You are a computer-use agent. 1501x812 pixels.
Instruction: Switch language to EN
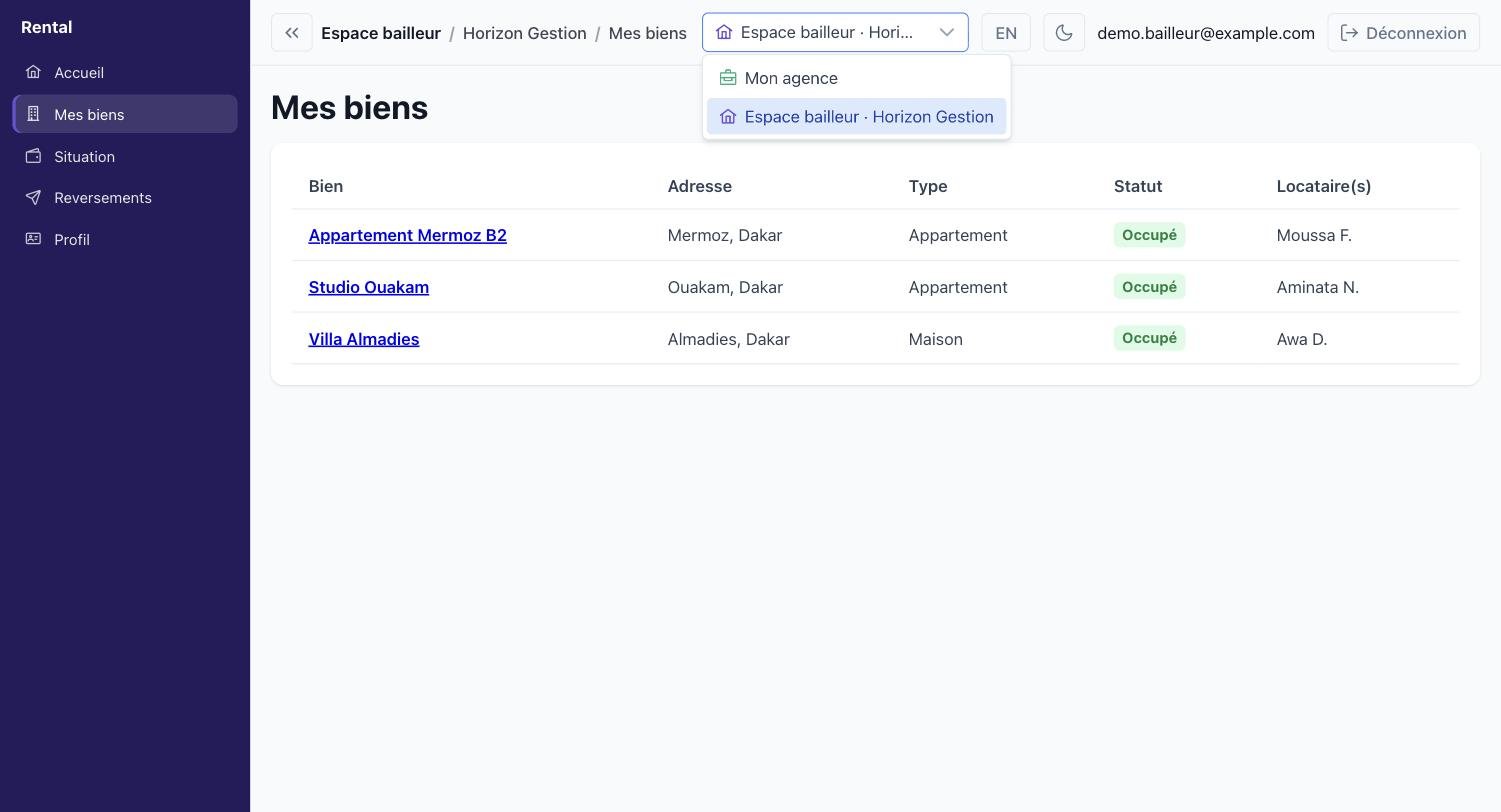(1006, 33)
